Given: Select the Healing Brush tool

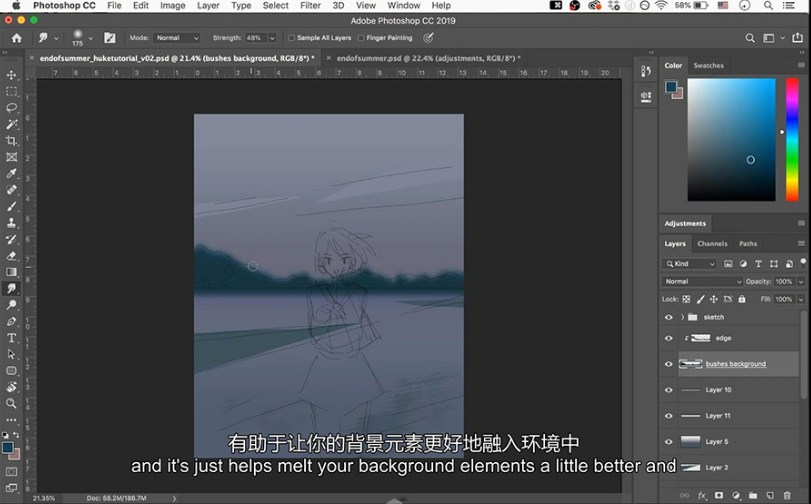Looking at the screenshot, I should (11, 190).
